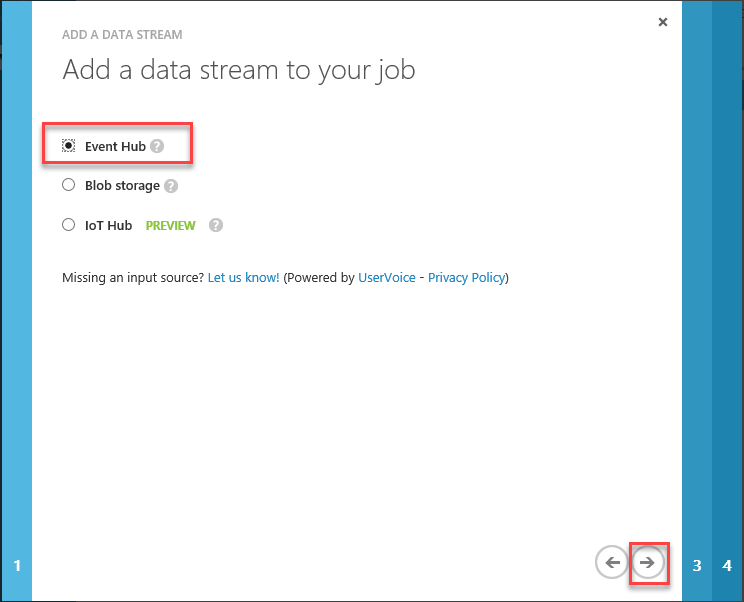
Task: Choose the IoT Hub radio option
Action: coord(68,225)
